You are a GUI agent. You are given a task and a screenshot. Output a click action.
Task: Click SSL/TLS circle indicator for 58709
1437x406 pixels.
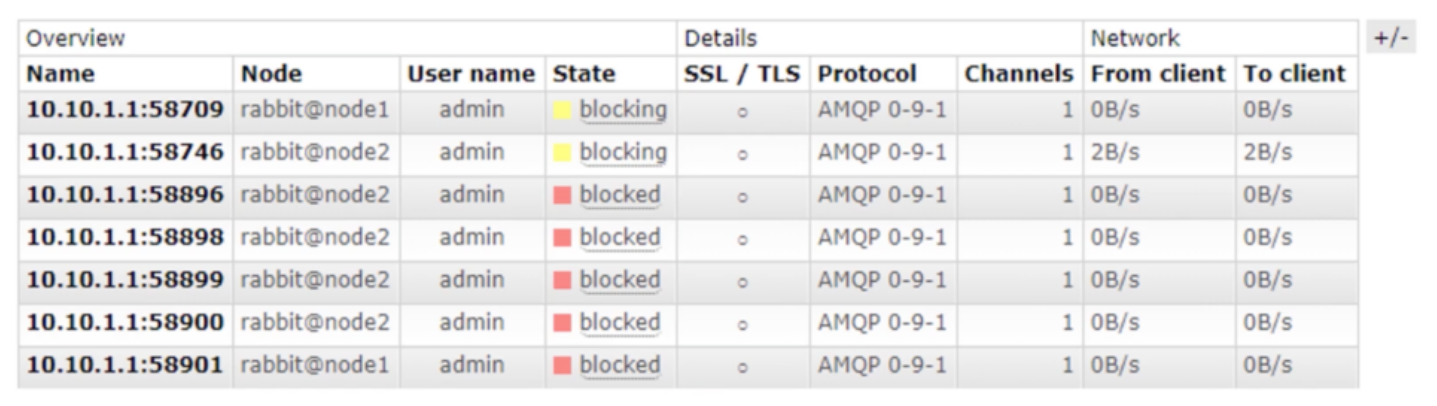click(x=742, y=112)
